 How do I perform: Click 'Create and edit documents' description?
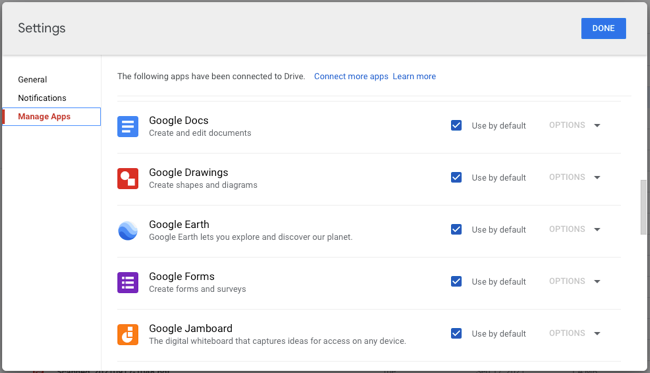click(200, 133)
